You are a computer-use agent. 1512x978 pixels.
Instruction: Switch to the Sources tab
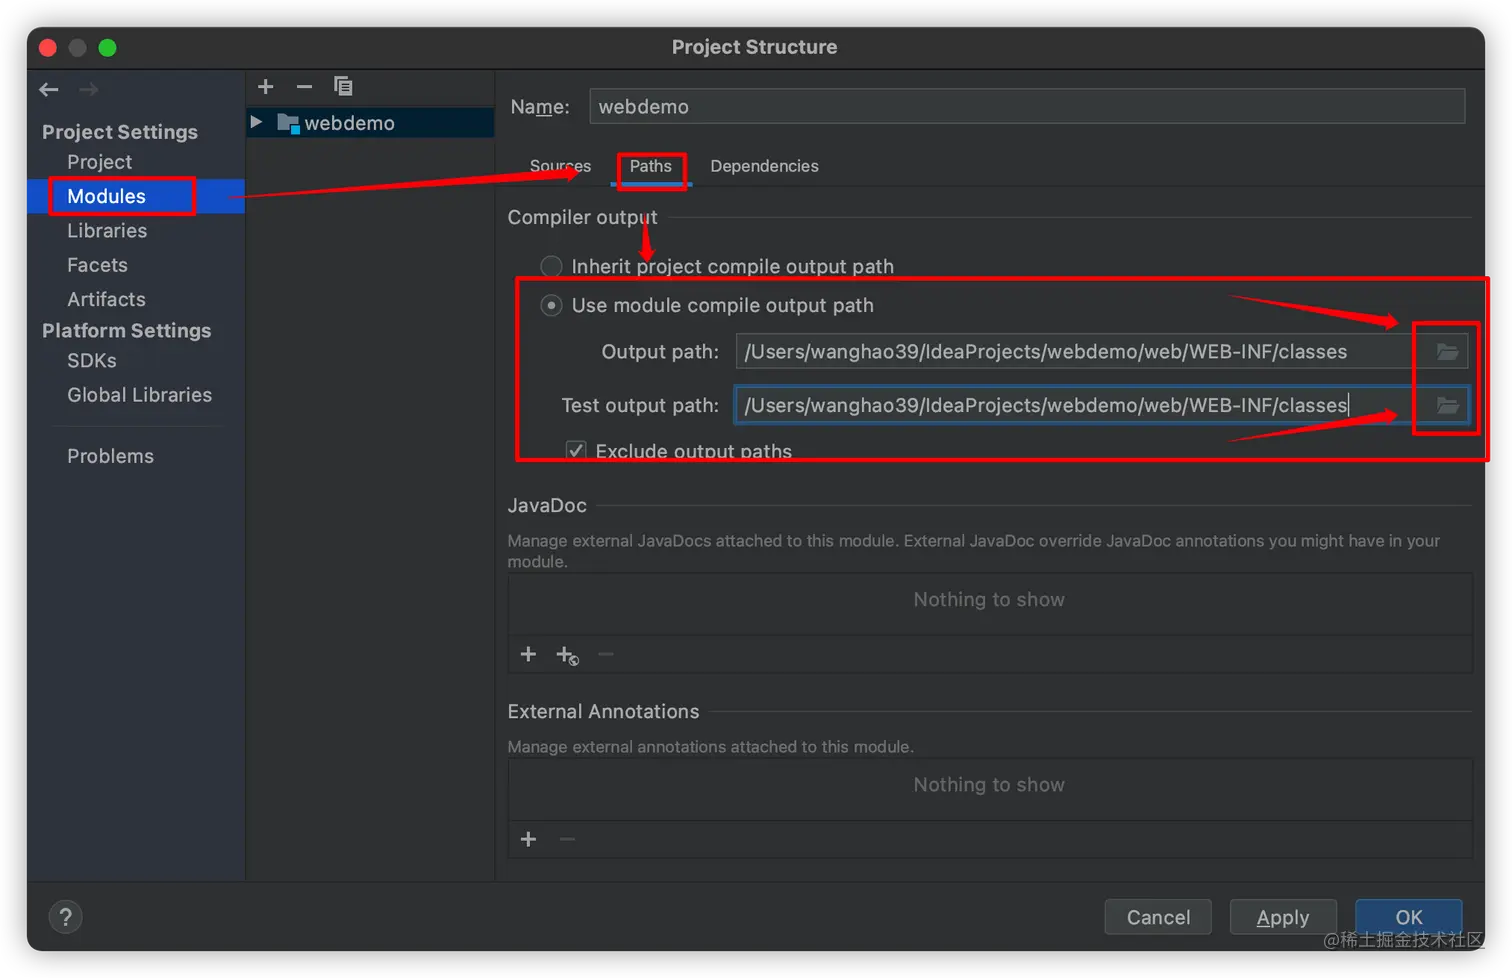pyautogui.click(x=560, y=166)
